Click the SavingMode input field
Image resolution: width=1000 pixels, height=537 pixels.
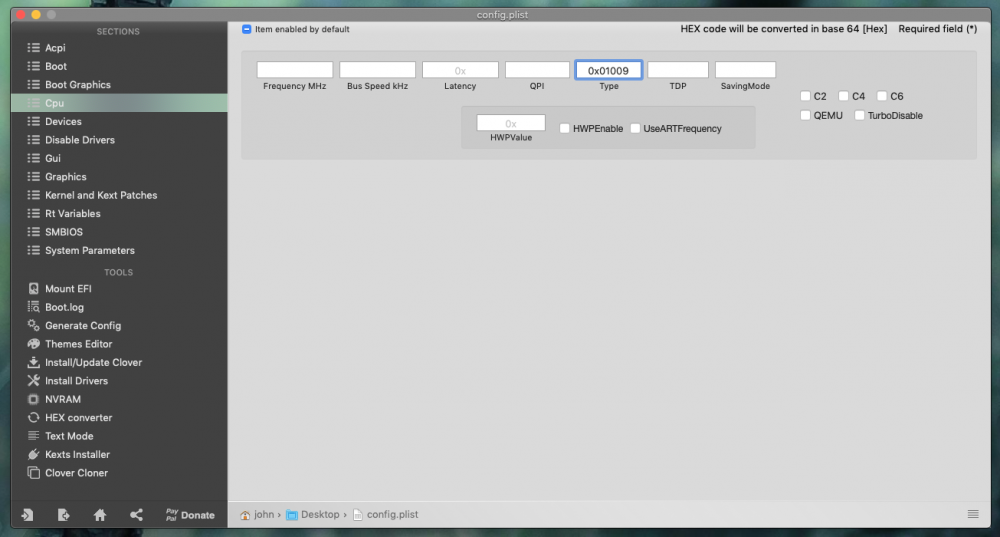coord(745,70)
